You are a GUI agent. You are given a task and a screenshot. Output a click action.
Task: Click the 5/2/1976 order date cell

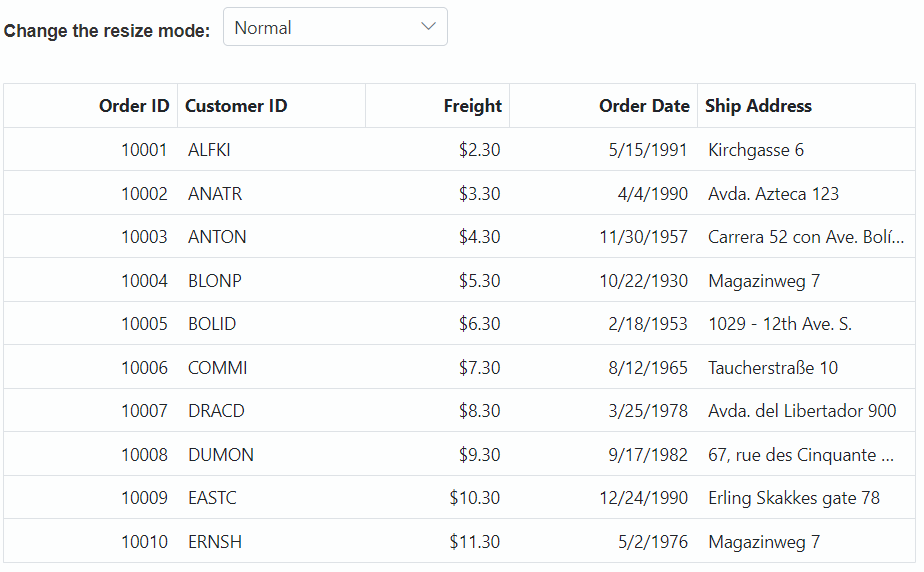click(603, 541)
